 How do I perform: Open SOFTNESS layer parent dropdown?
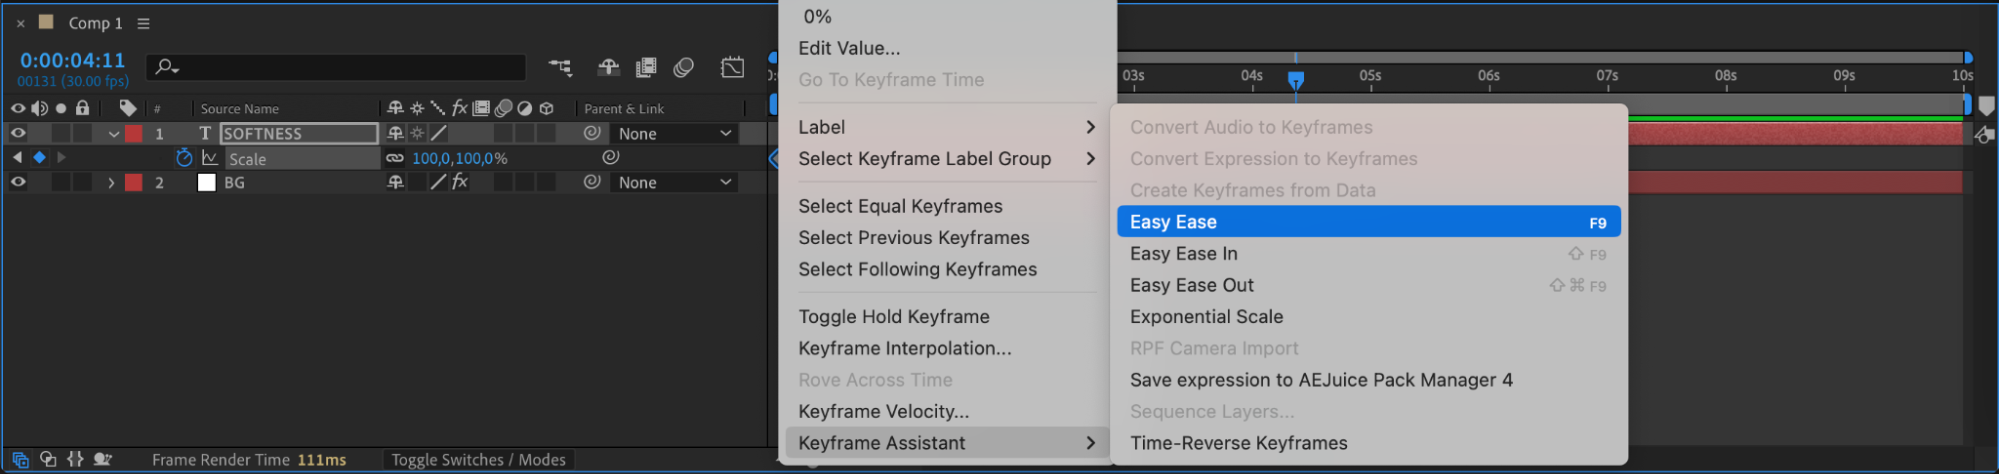(x=675, y=134)
